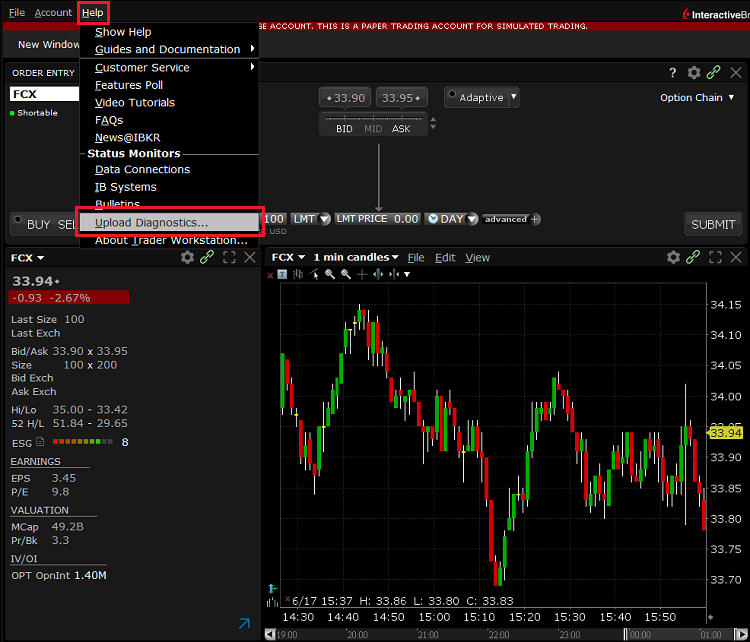Screen dimensions: 750x642
Task: Click order entry window link chain icon
Action: (714, 72)
